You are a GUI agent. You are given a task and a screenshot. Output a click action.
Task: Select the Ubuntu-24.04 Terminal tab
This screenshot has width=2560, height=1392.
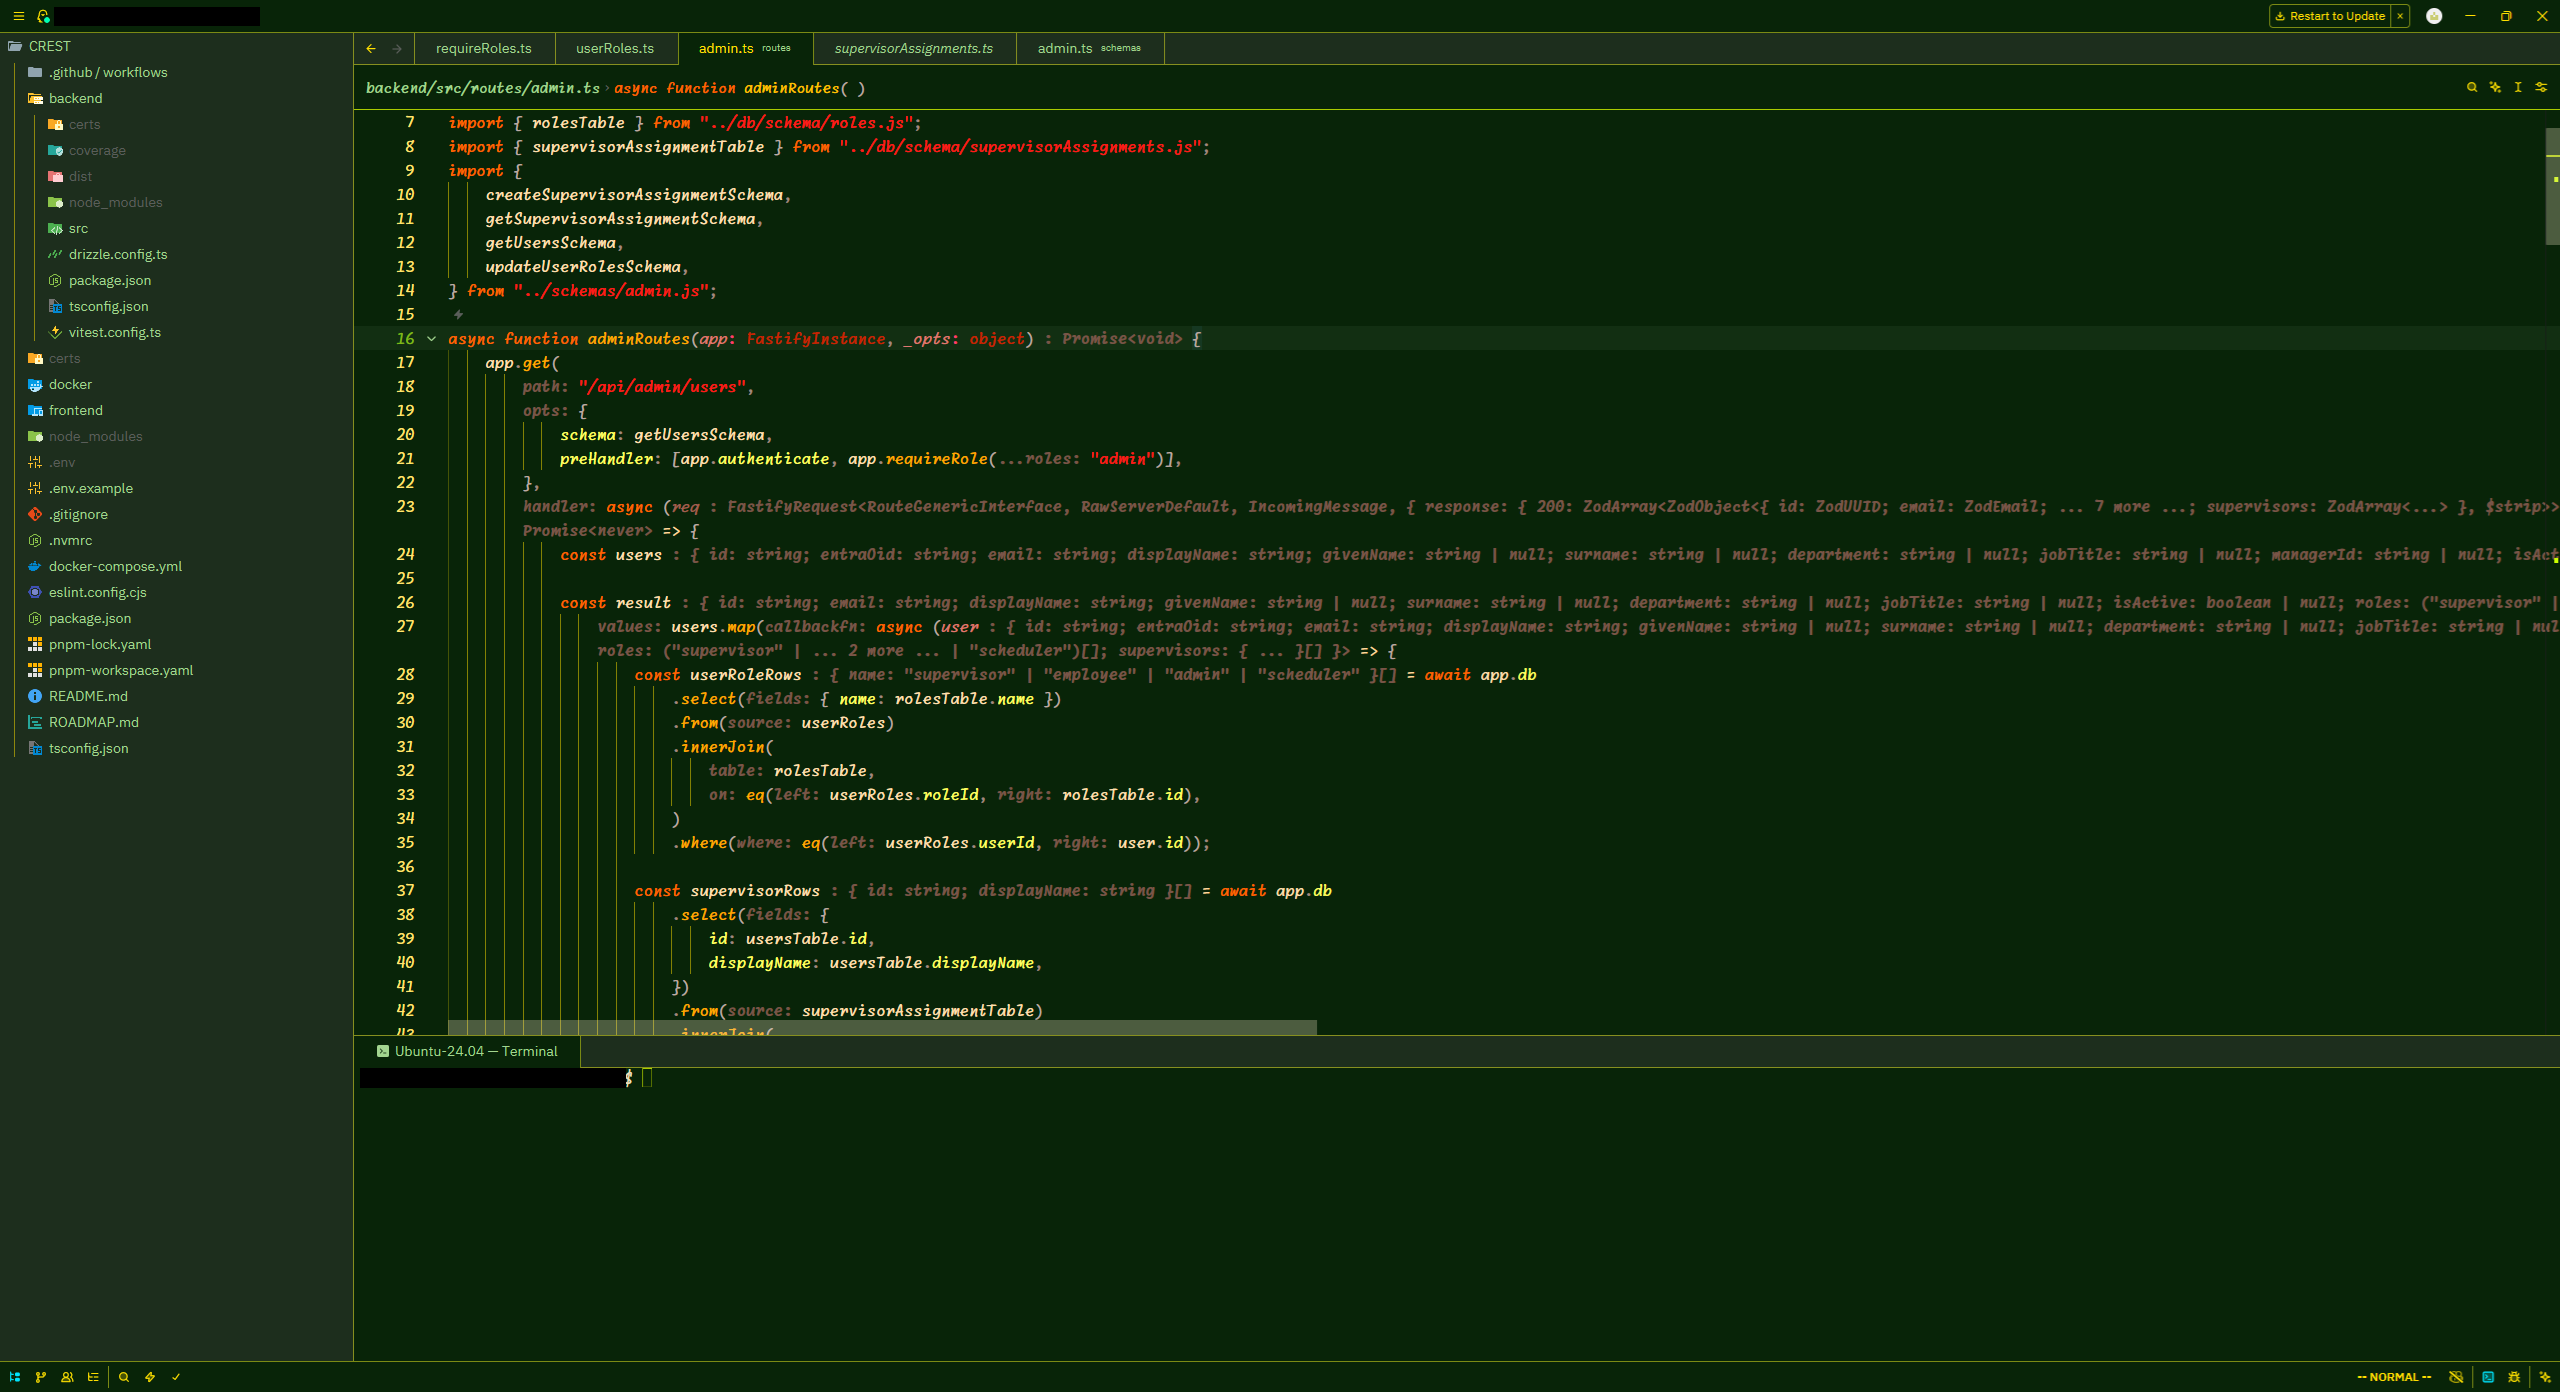467,1051
